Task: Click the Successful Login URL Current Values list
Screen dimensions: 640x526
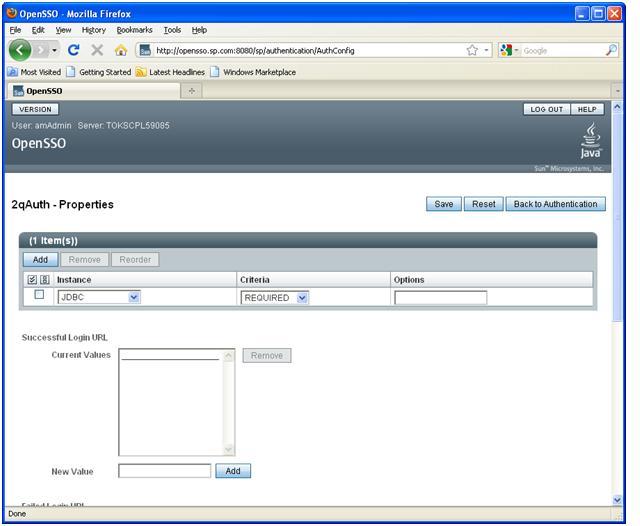Action: (x=176, y=402)
